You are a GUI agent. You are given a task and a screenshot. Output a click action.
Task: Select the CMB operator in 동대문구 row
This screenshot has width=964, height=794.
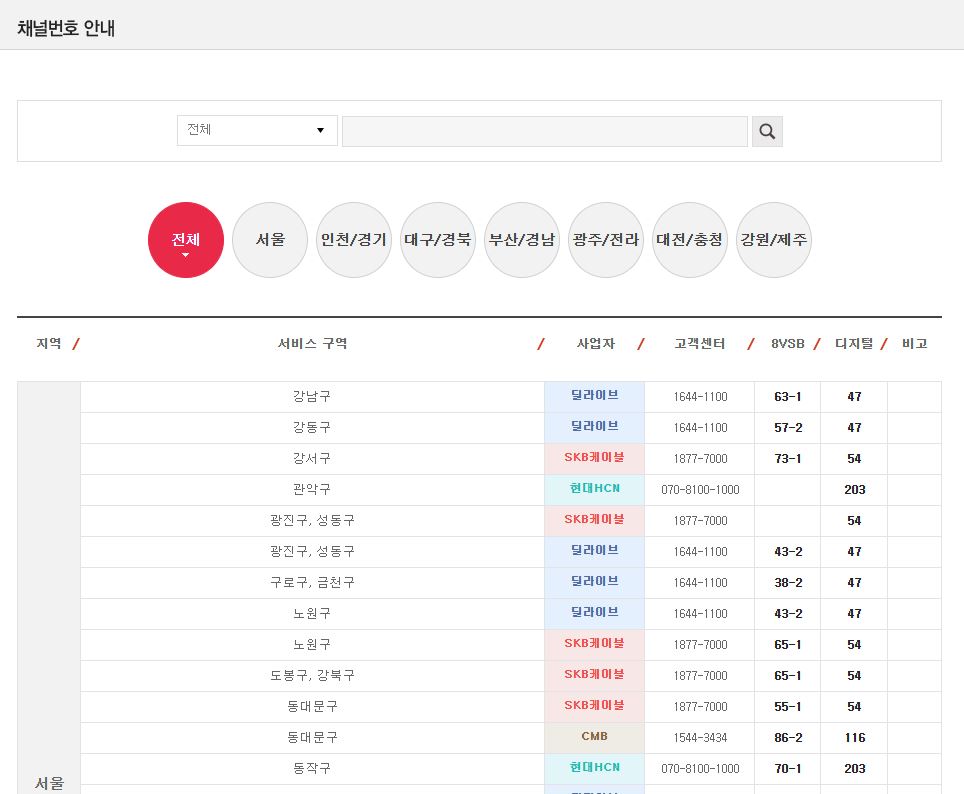coord(594,737)
